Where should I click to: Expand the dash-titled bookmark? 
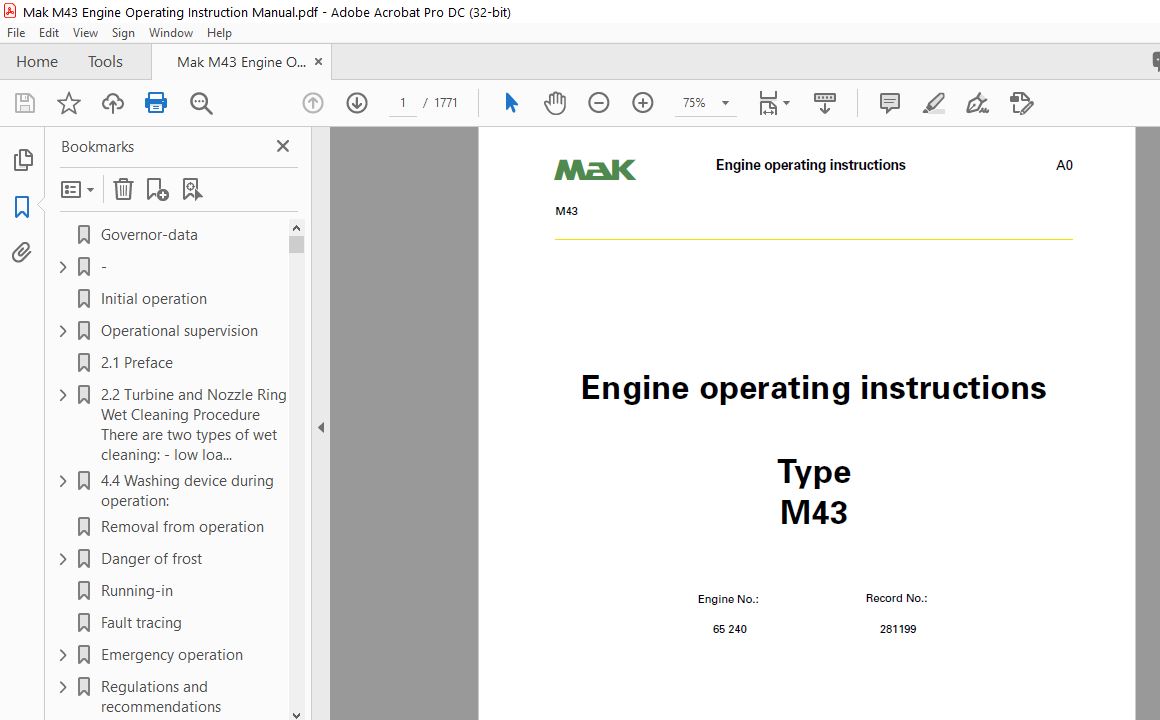pyautogui.click(x=63, y=267)
